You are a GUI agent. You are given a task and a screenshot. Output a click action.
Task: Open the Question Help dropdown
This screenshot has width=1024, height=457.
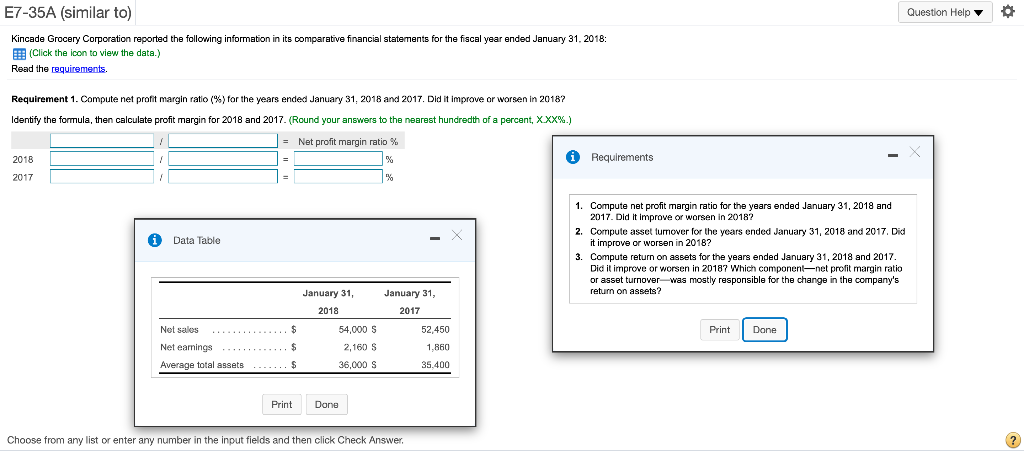pos(945,12)
